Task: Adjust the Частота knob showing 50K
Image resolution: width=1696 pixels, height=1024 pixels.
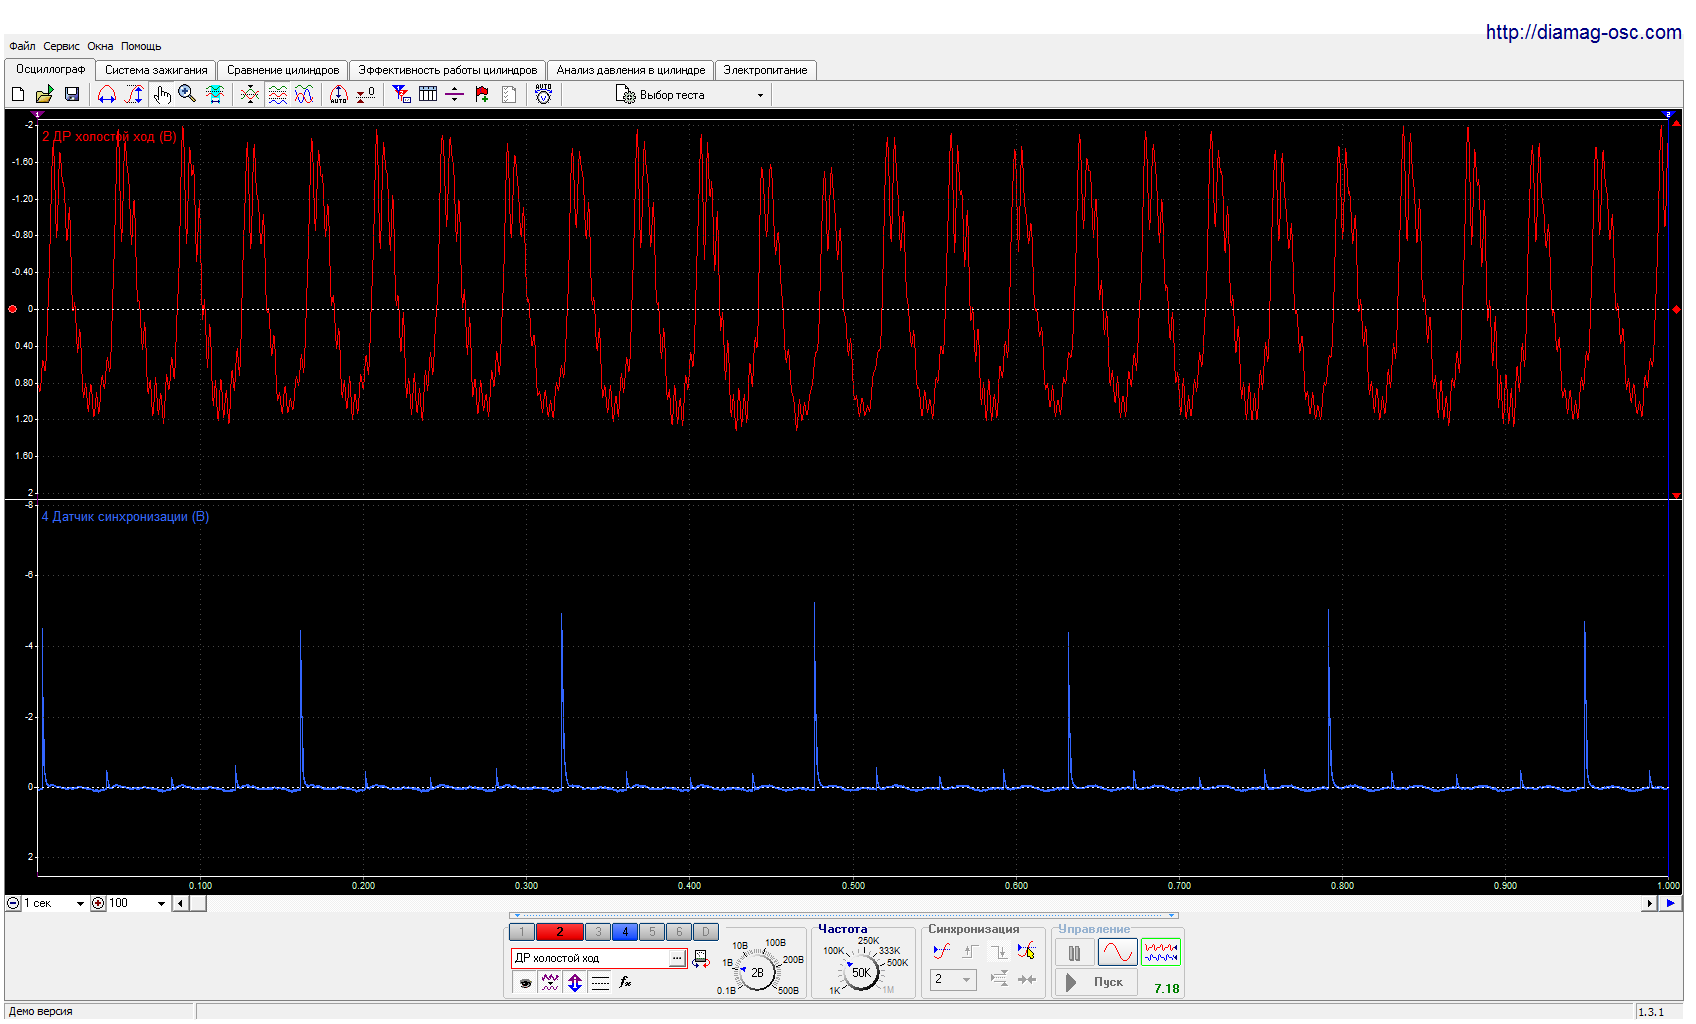Action: click(x=860, y=971)
